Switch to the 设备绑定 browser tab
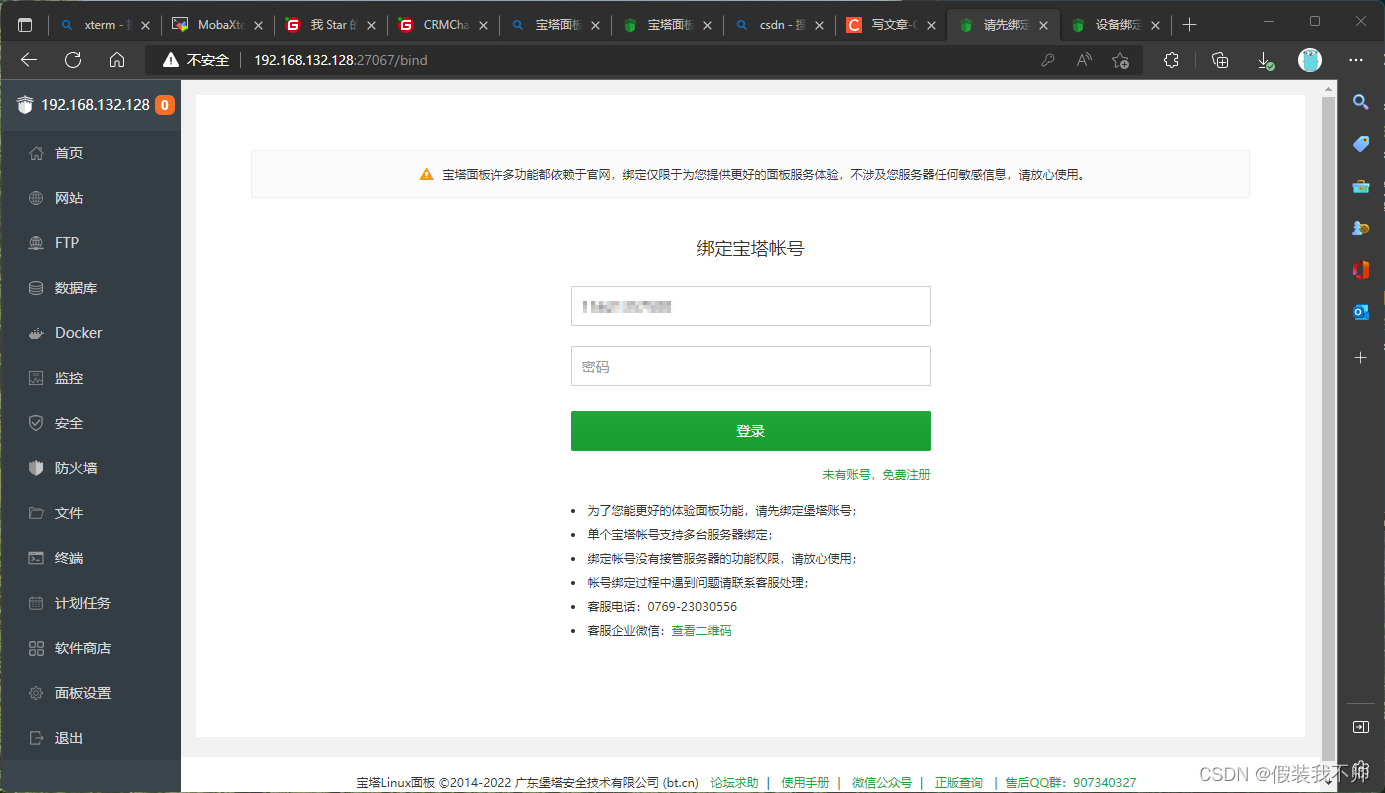Image resolution: width=1385 pixels, height=793 pixels. [1116, 25]
